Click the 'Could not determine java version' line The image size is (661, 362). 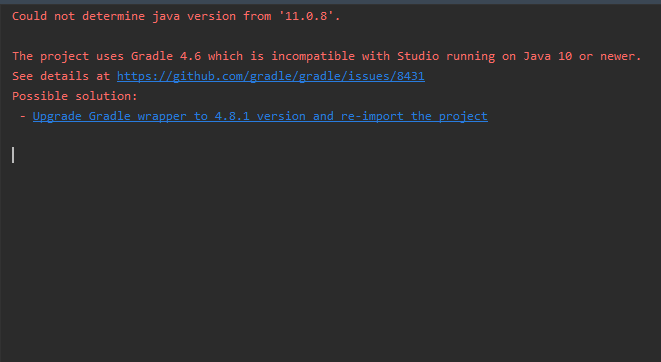[176, 16]
